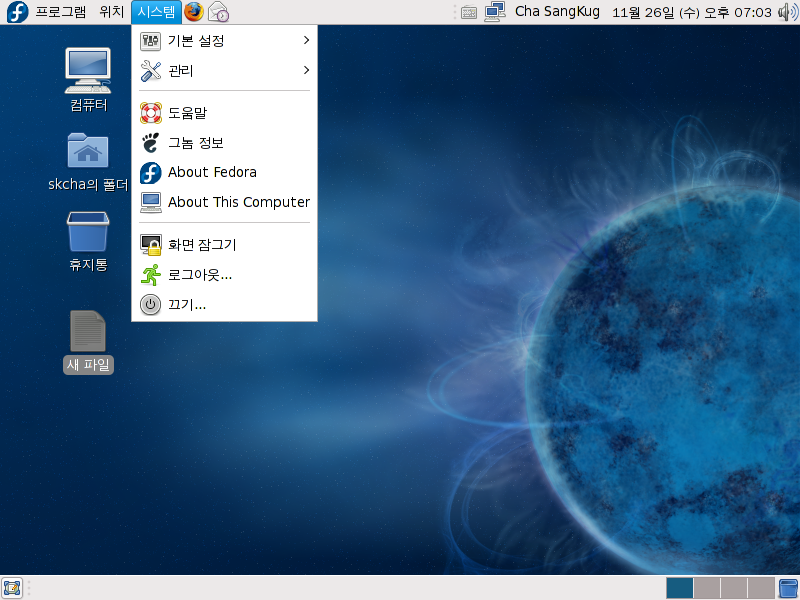Open the network connection status icon
Image resolution: width=800 pixels, height=600 pixels.
(x=494, y=12)
